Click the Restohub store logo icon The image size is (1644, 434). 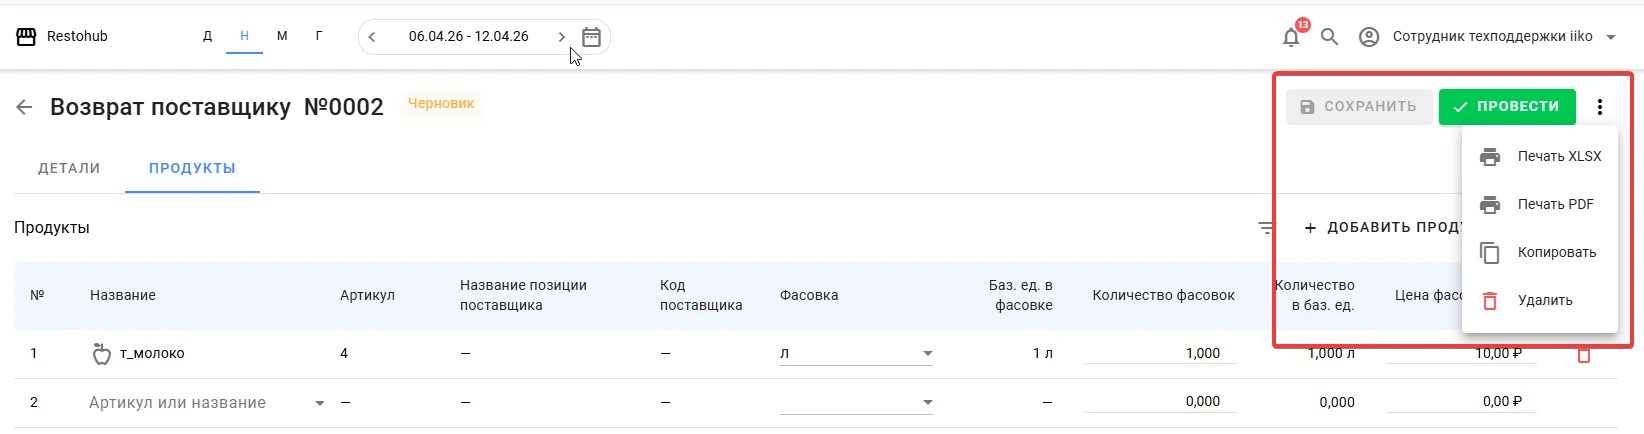point(26,37)
